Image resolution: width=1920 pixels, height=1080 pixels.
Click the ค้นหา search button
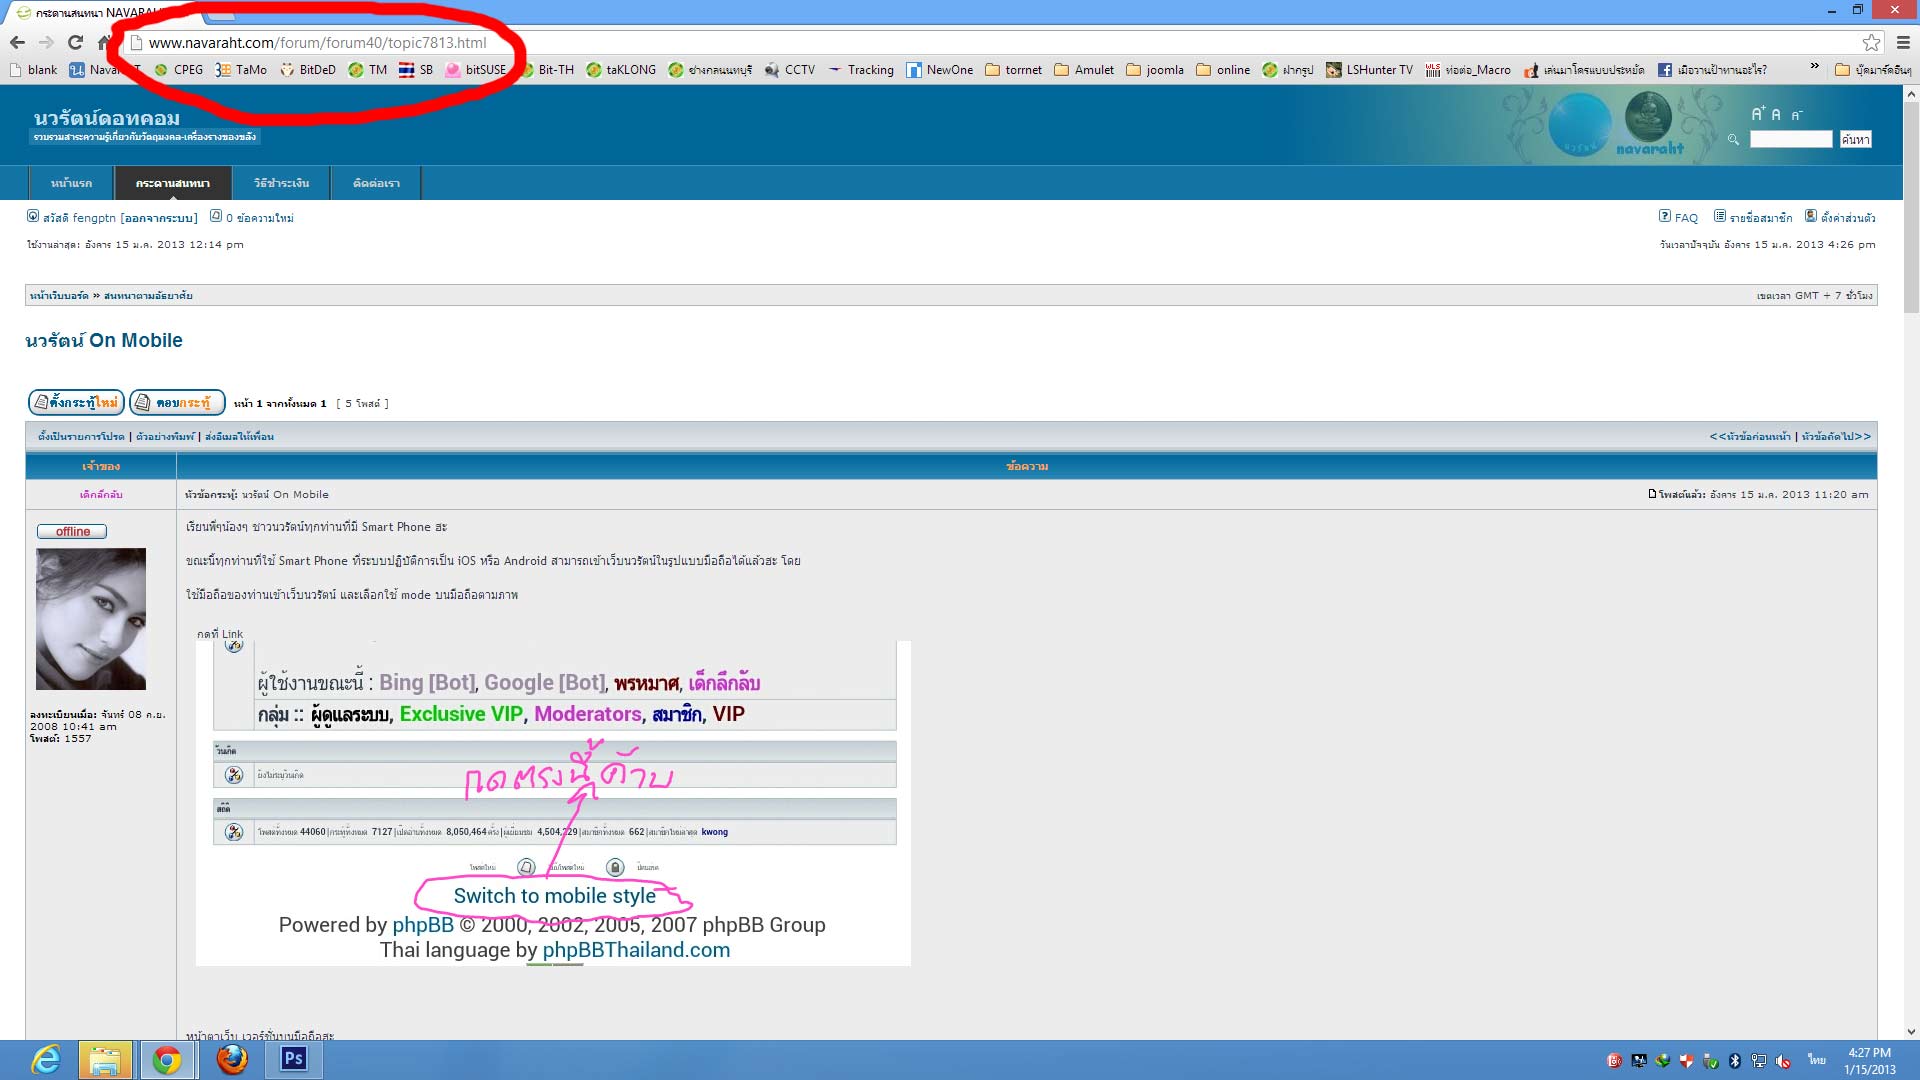(1855, 139)
